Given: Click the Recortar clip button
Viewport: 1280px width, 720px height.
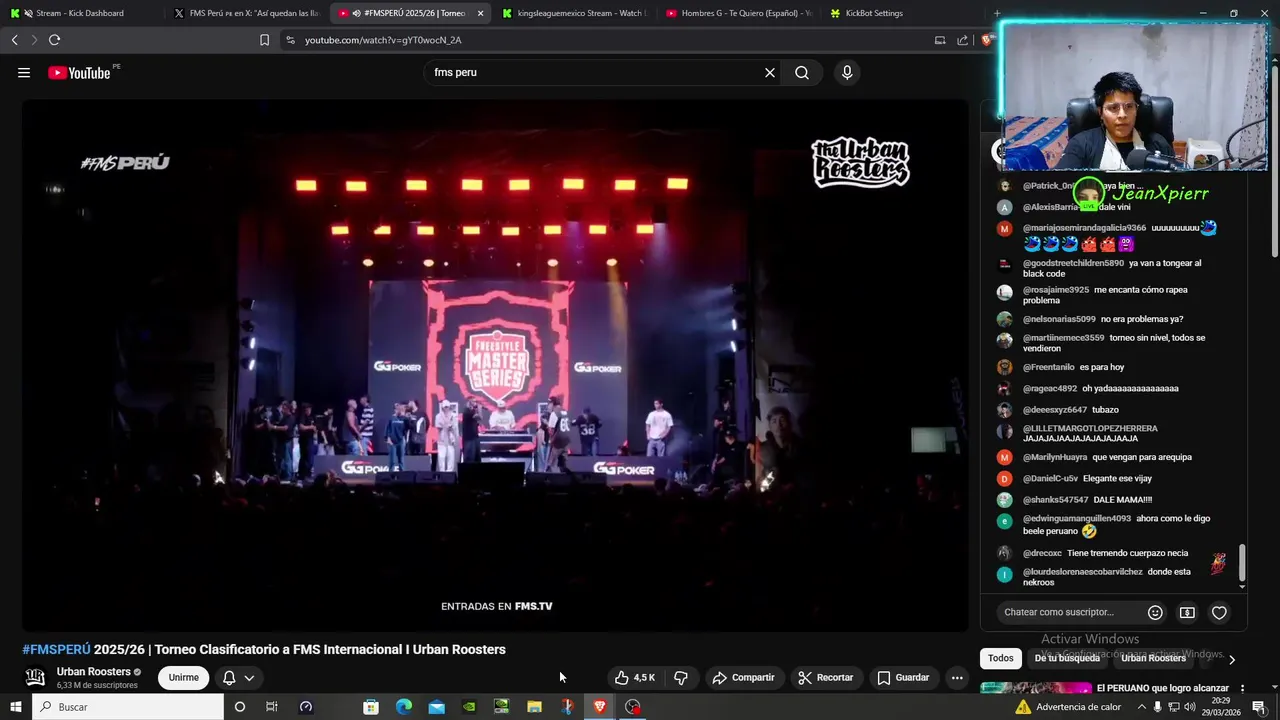Looking at the screenshot, I should coord(826,678).
